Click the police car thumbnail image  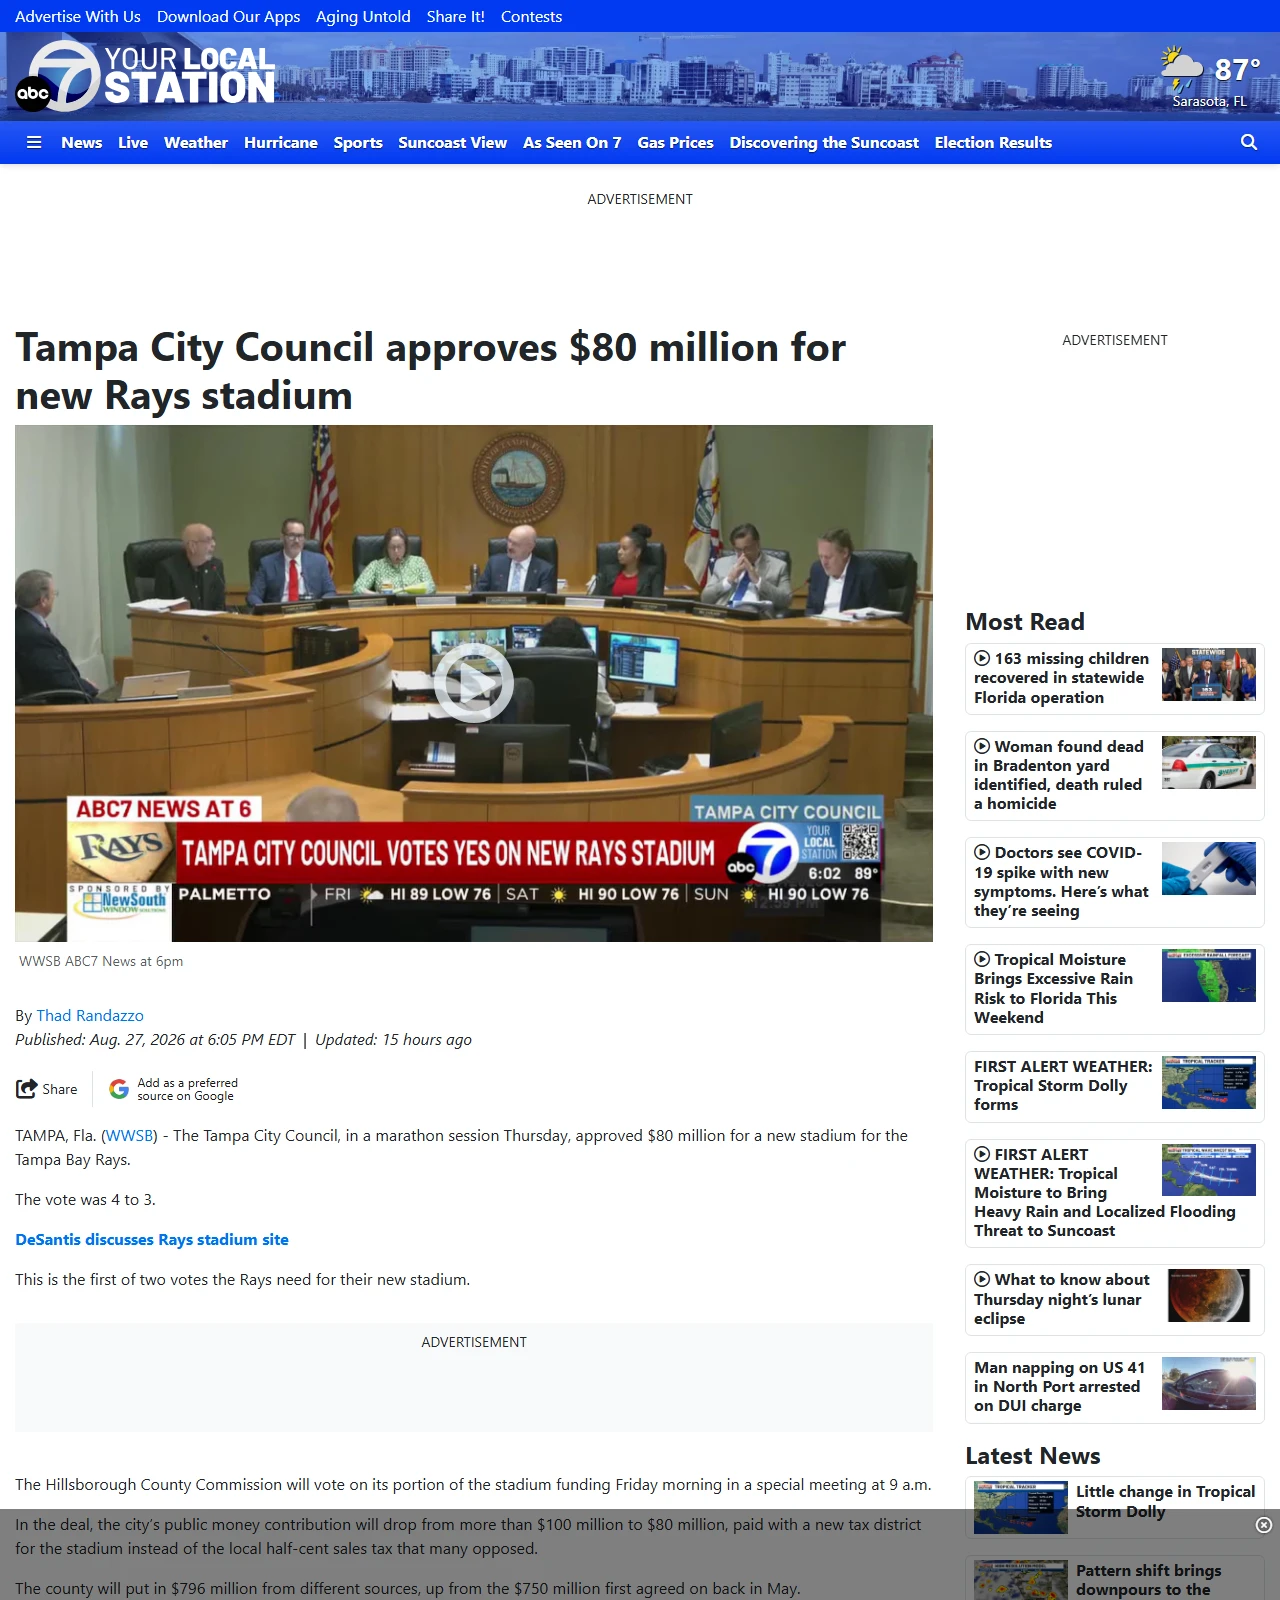tap(1209, 763)
